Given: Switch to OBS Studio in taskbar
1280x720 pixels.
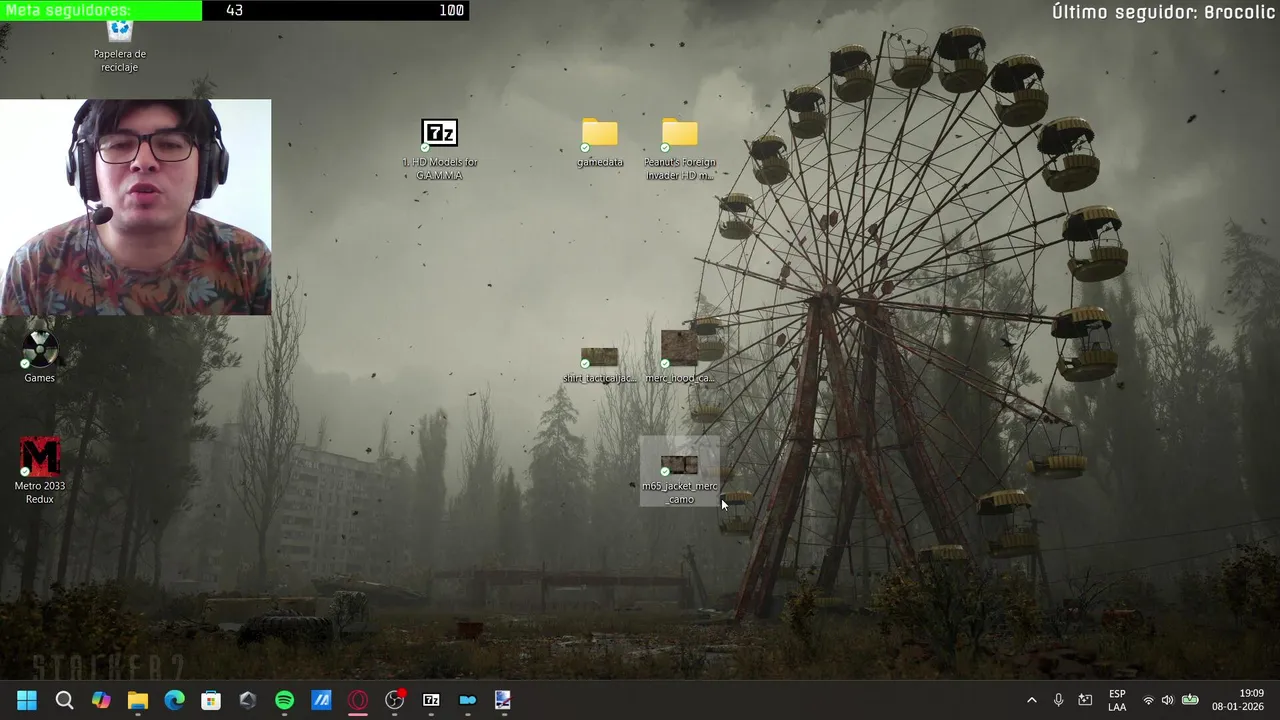Looking at the screenshot, I should click(x=395, y=700).
